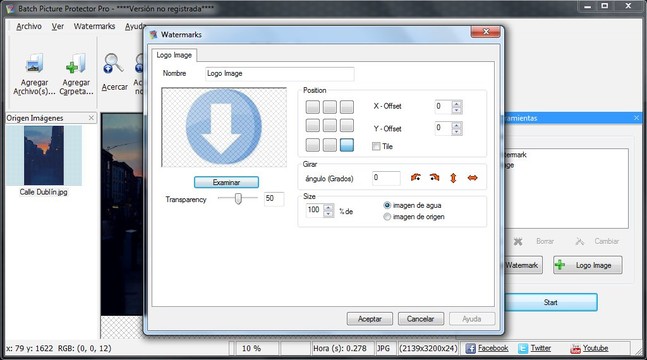Select bottom-left position button in Position grid

tap(312, 145)
